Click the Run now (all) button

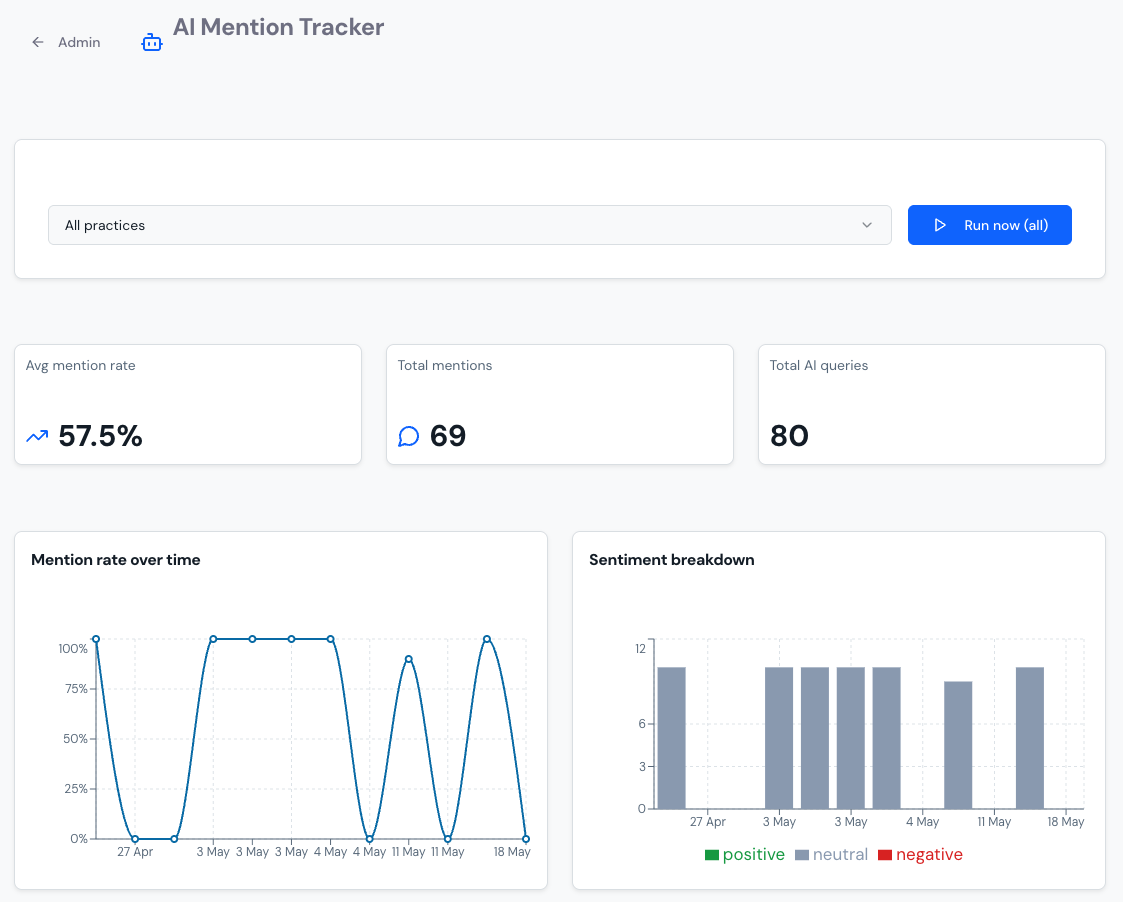coord(990,225)
